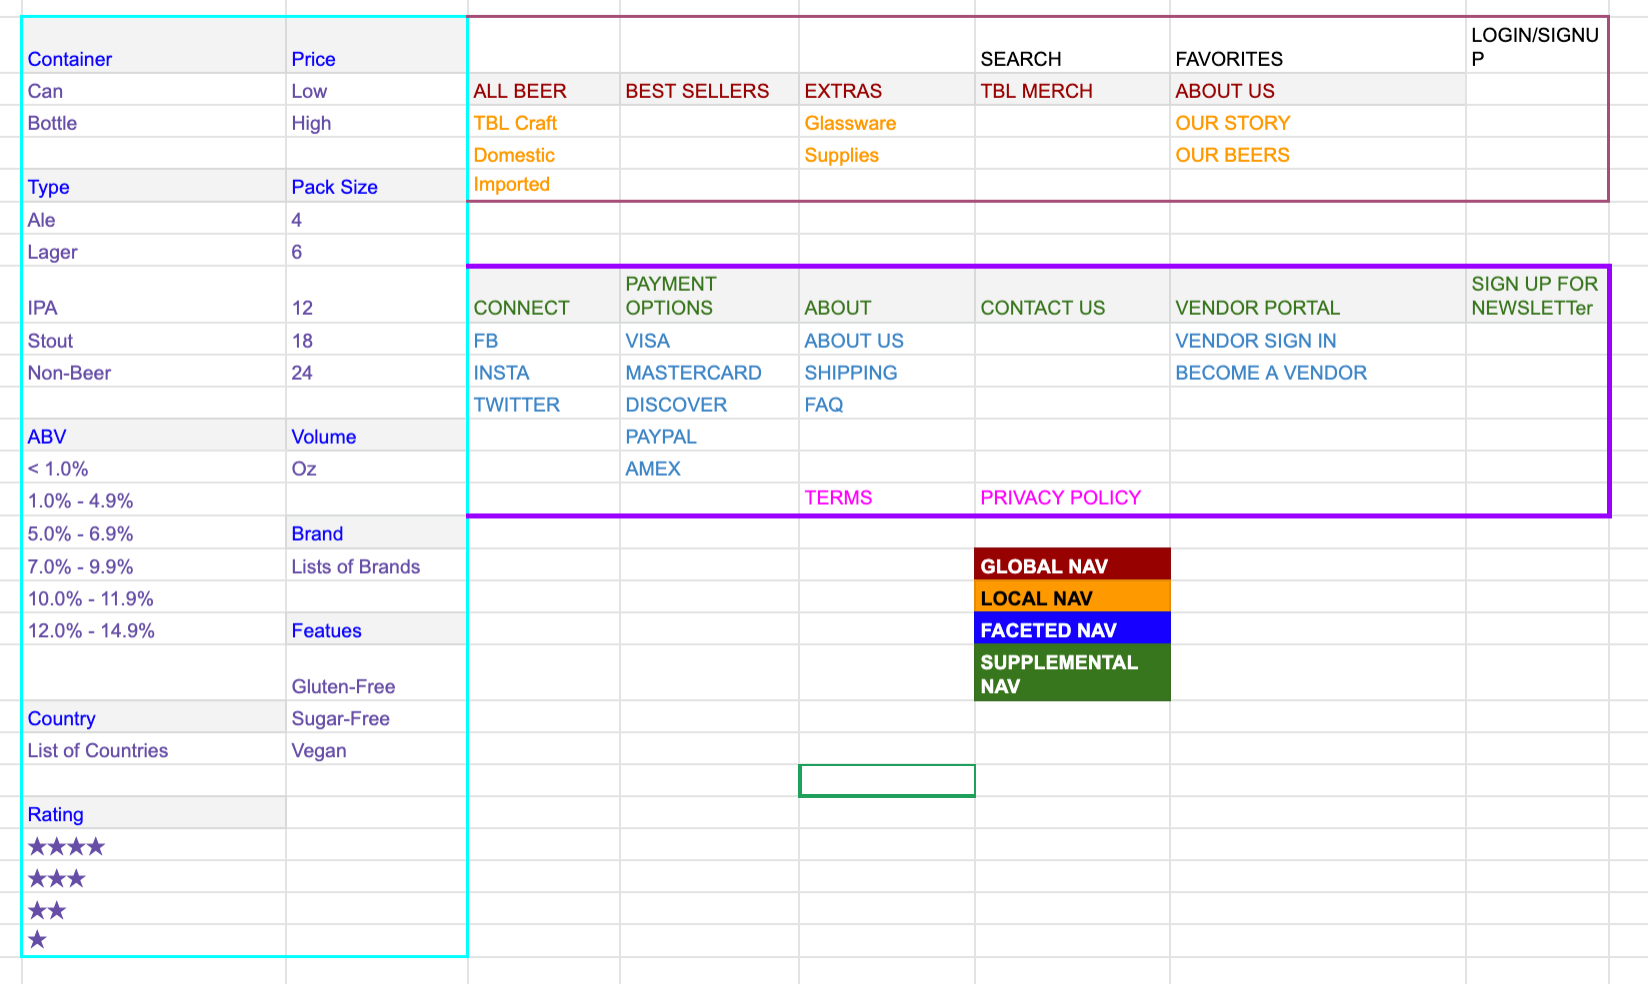Click the 'CONNECT' header cell

(543, 295)
